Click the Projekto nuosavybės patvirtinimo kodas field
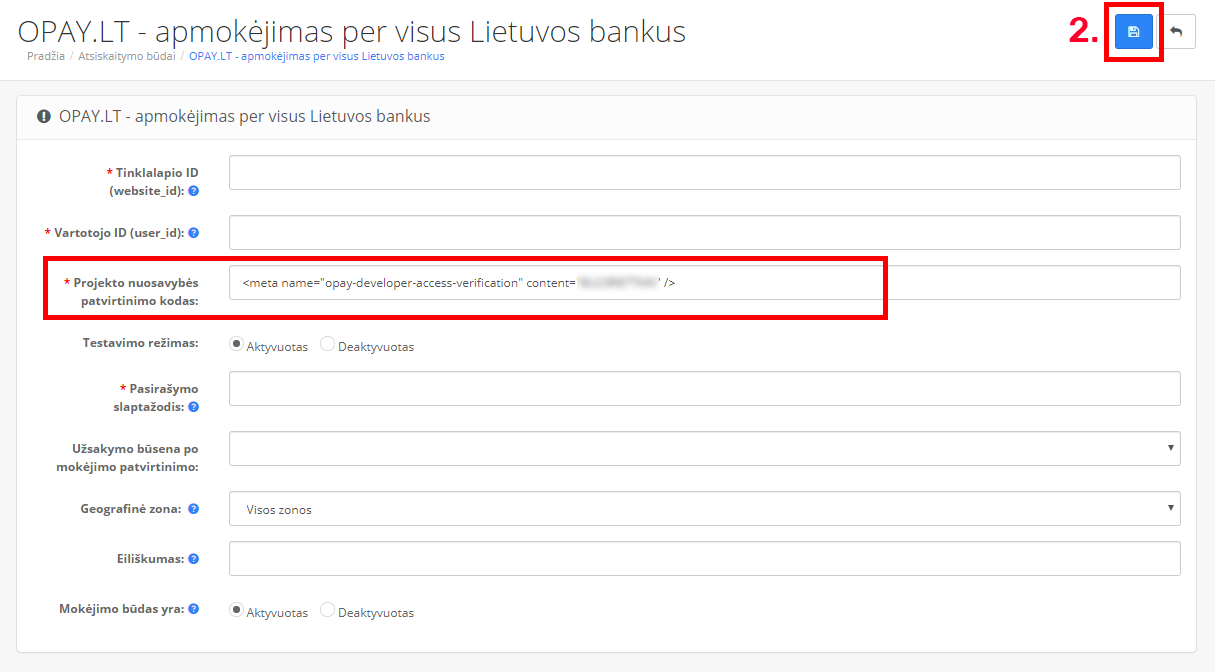Screen dimensions: 1215x672 click(x=705, y=282)
